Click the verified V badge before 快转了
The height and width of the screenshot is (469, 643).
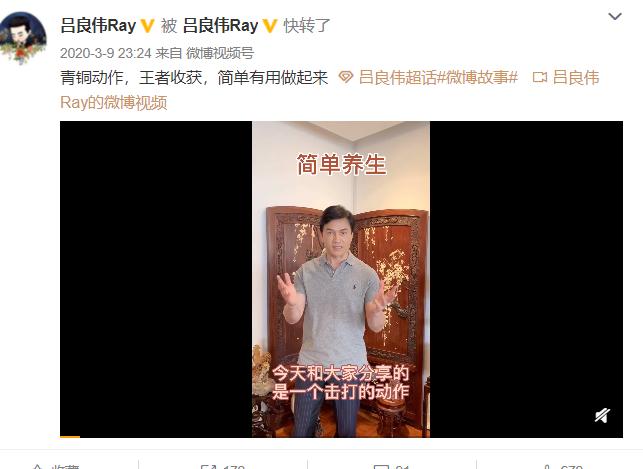pos(270,26)
